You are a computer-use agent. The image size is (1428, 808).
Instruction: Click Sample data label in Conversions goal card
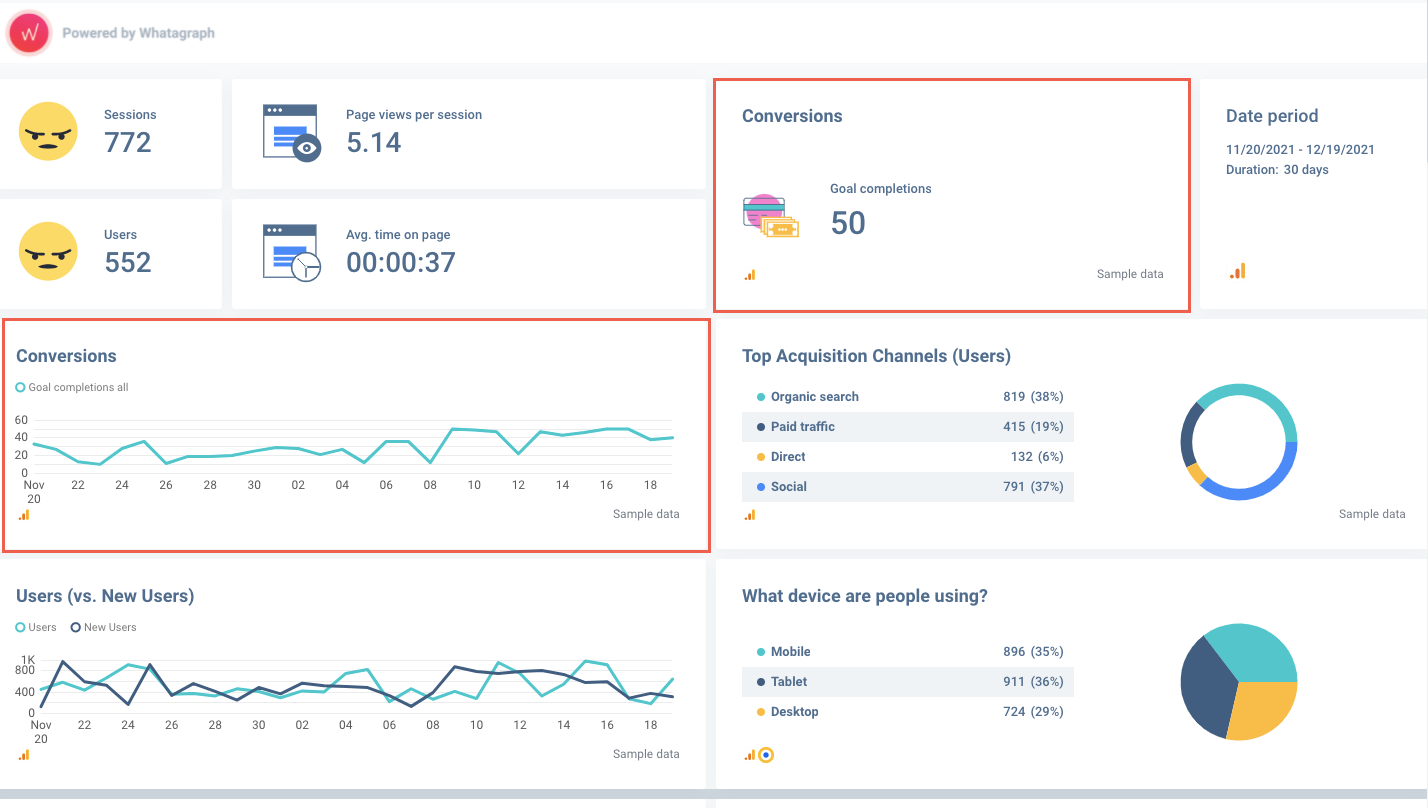pyautogui.click(x=1130, y=274)
